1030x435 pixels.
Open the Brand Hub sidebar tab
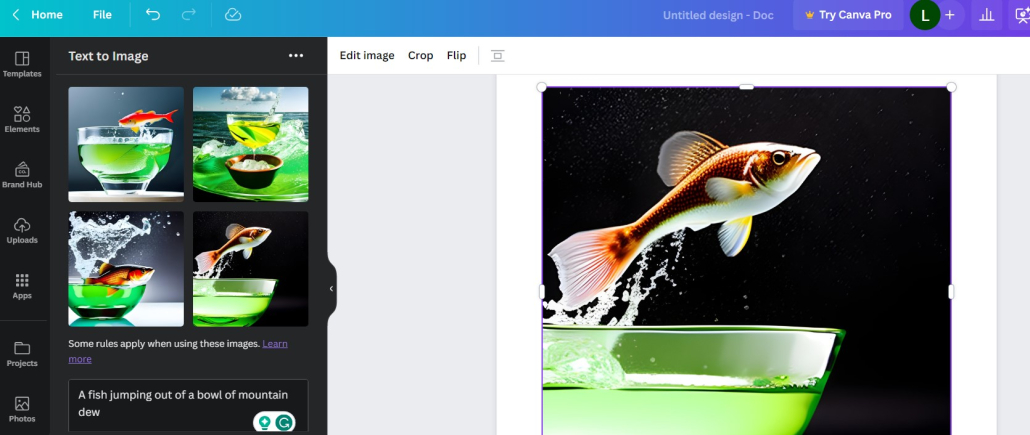click(x=22, y=175)
